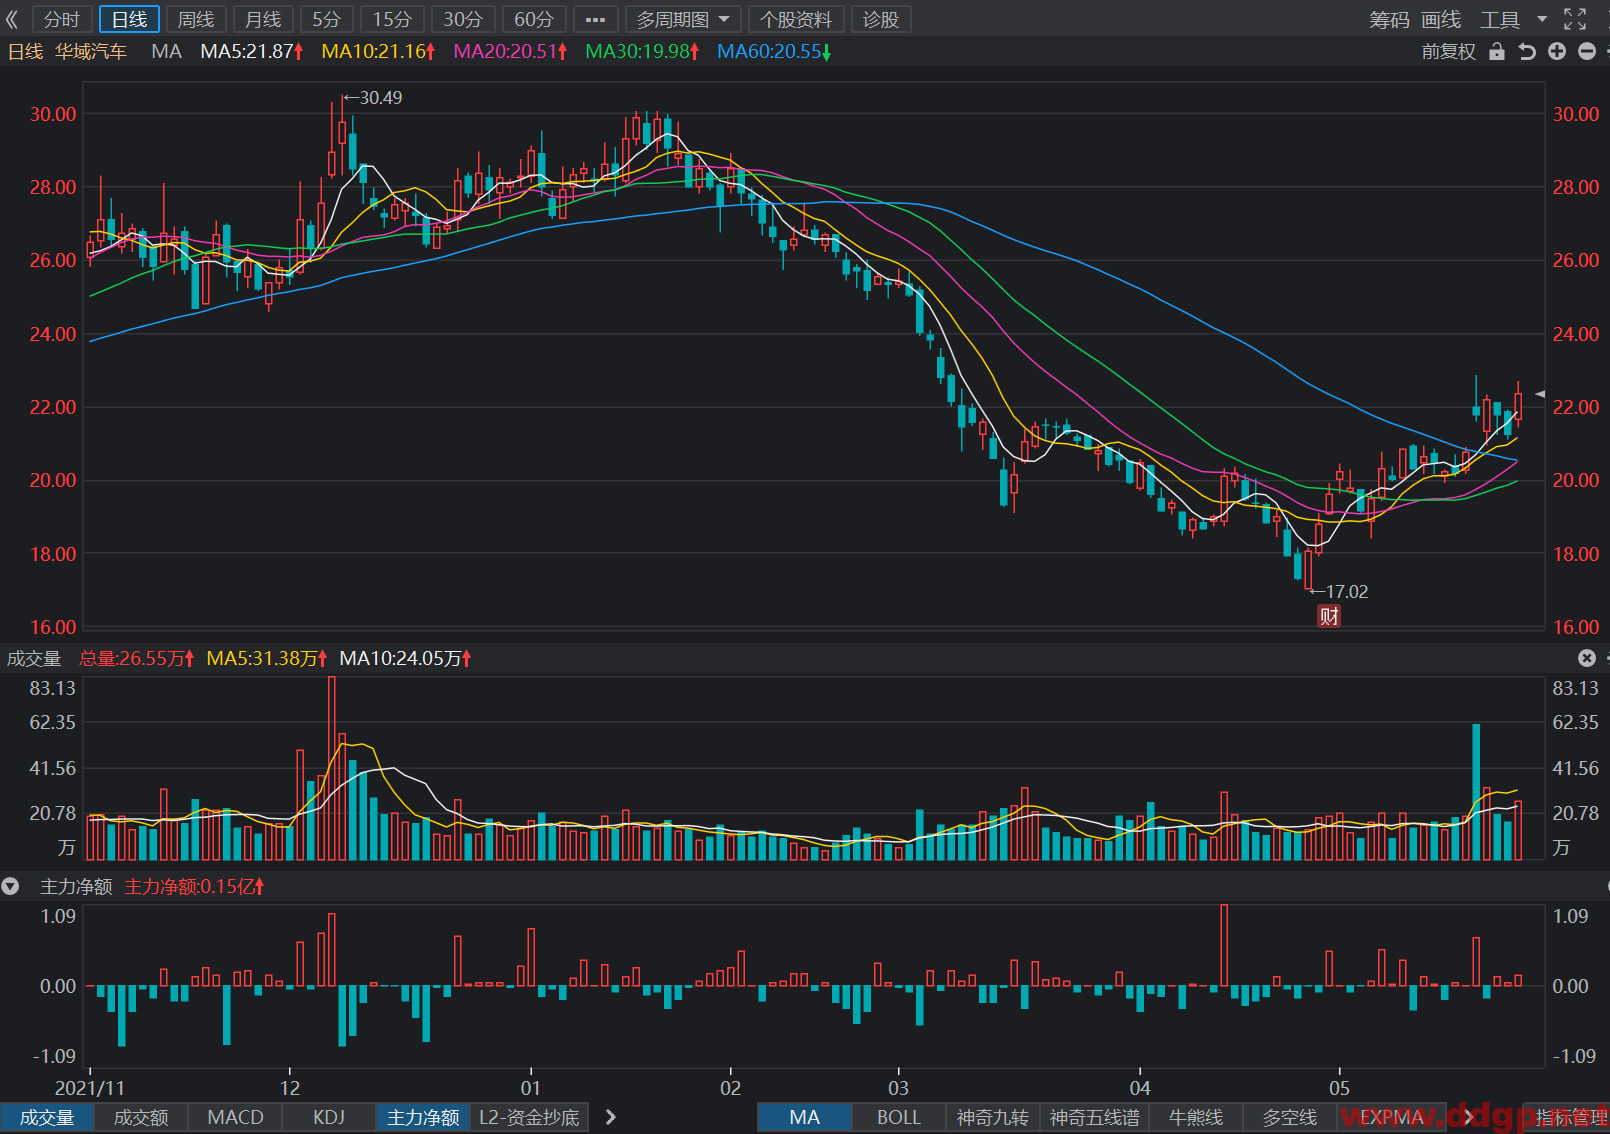Toggle the chart lock icon
The image size is (1610, 1134).
[1497, 51]
